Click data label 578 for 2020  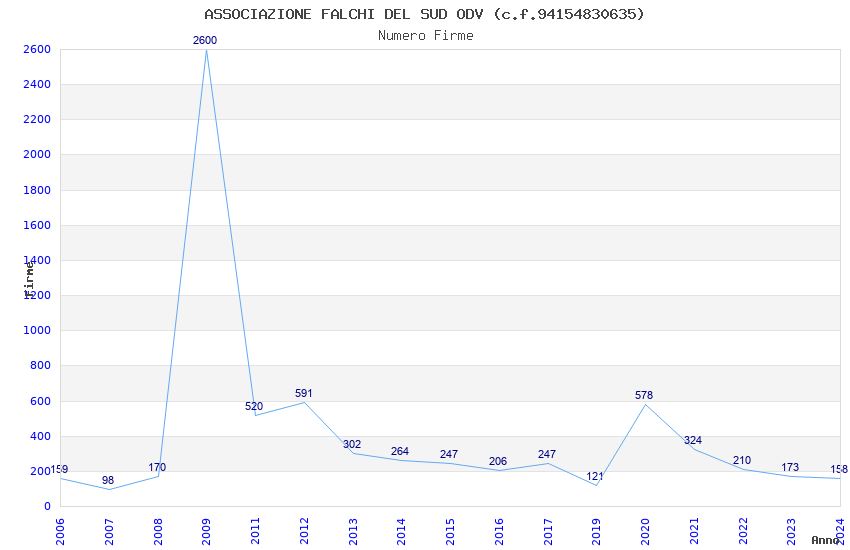(644, 395)
